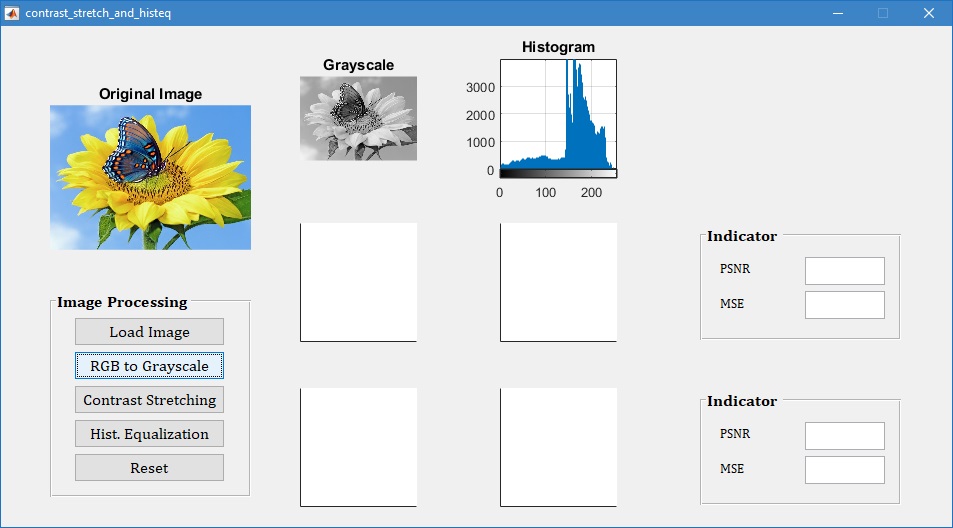Screen dimensions: 953x528
Task: Click the Grayscale butterfly image
Action: (358, 118)
